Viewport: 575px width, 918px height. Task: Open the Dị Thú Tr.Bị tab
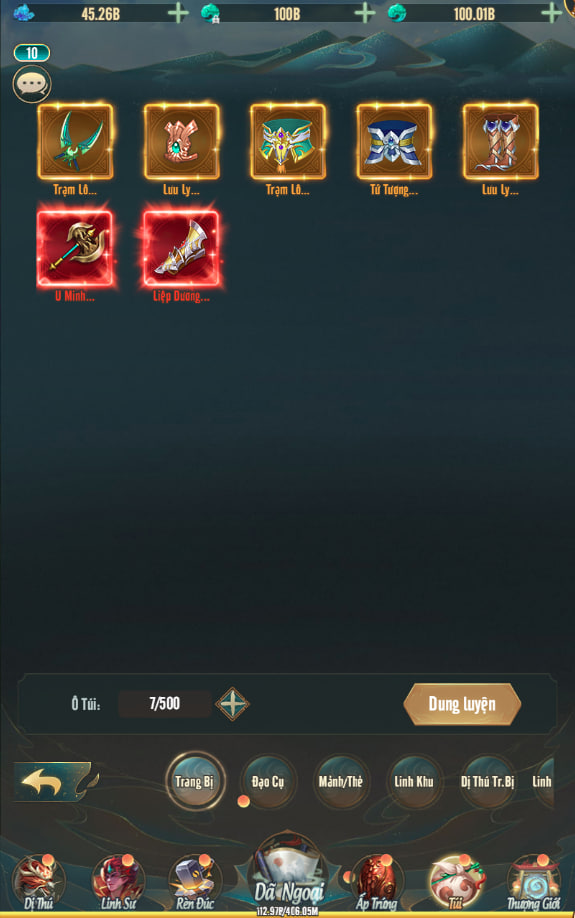coord(487,782)
